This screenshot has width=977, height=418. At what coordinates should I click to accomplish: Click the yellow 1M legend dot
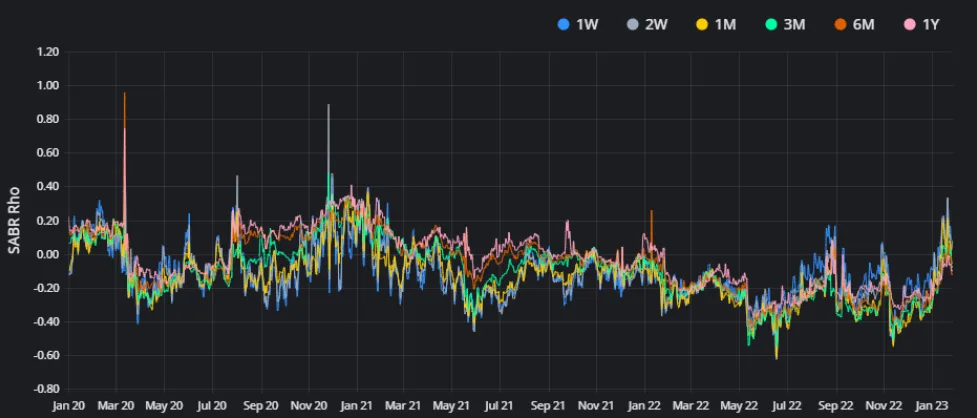point(702,25)
